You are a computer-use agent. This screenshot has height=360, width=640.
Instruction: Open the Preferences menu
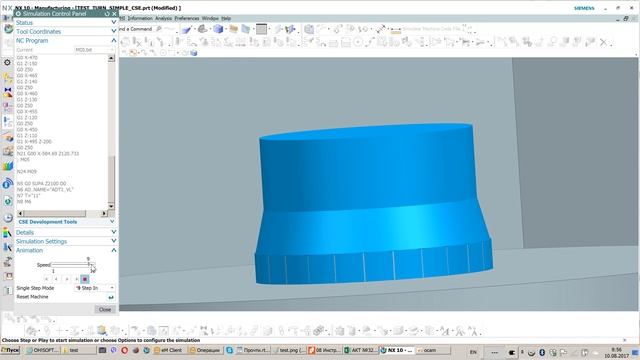187,18
